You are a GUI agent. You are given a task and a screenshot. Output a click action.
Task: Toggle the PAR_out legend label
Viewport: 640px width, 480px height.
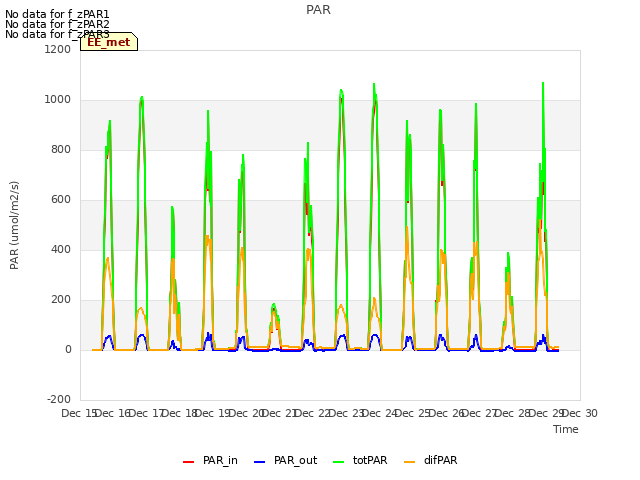click(296, 460)
